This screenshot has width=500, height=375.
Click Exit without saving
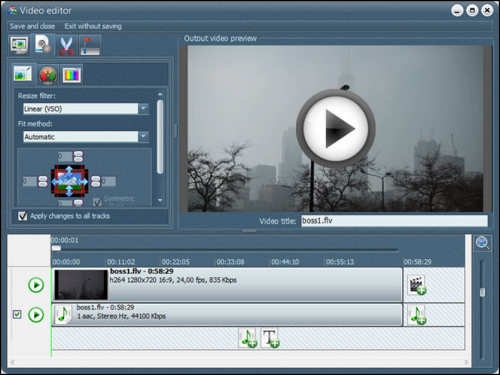pyautogui.click(x=93, y=26)
